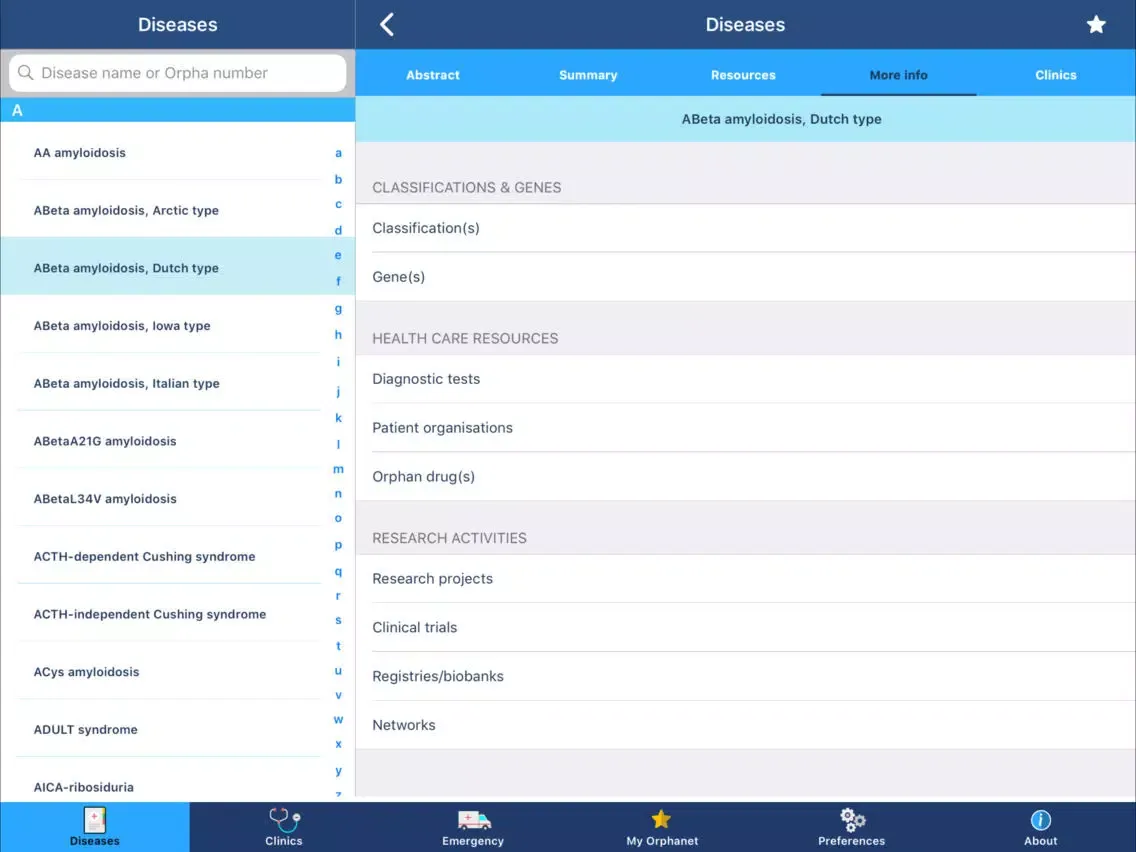1136x852 pixels.
Task: Open the Diseases tab in bottom bar
Action: (x=95, y=827)
